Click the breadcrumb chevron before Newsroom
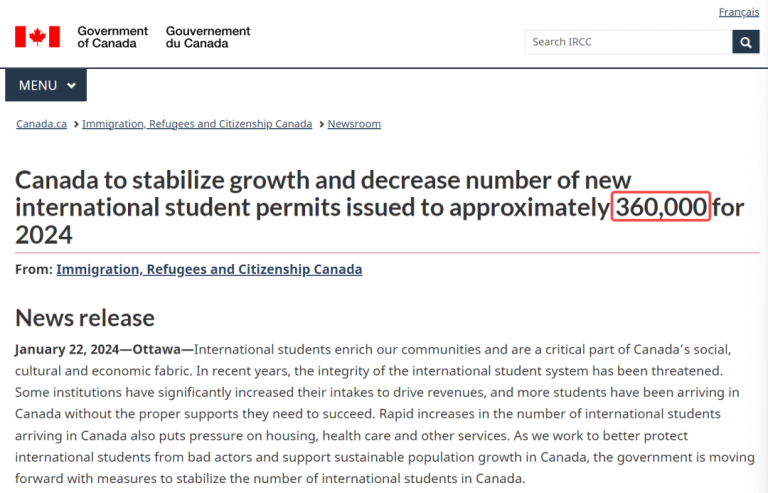This screenshot has height=493, width=768. point(321,124)
